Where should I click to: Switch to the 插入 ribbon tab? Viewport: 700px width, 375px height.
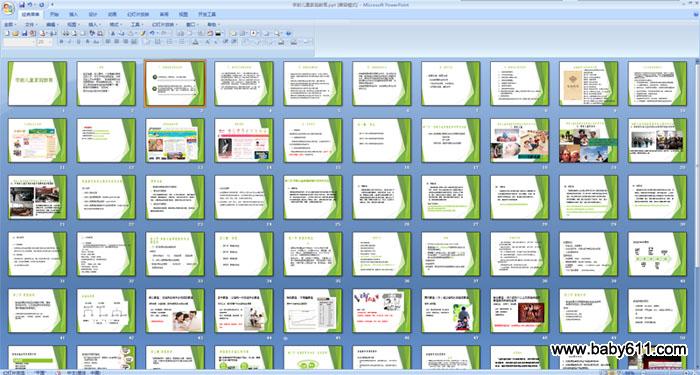coord(74,14)
